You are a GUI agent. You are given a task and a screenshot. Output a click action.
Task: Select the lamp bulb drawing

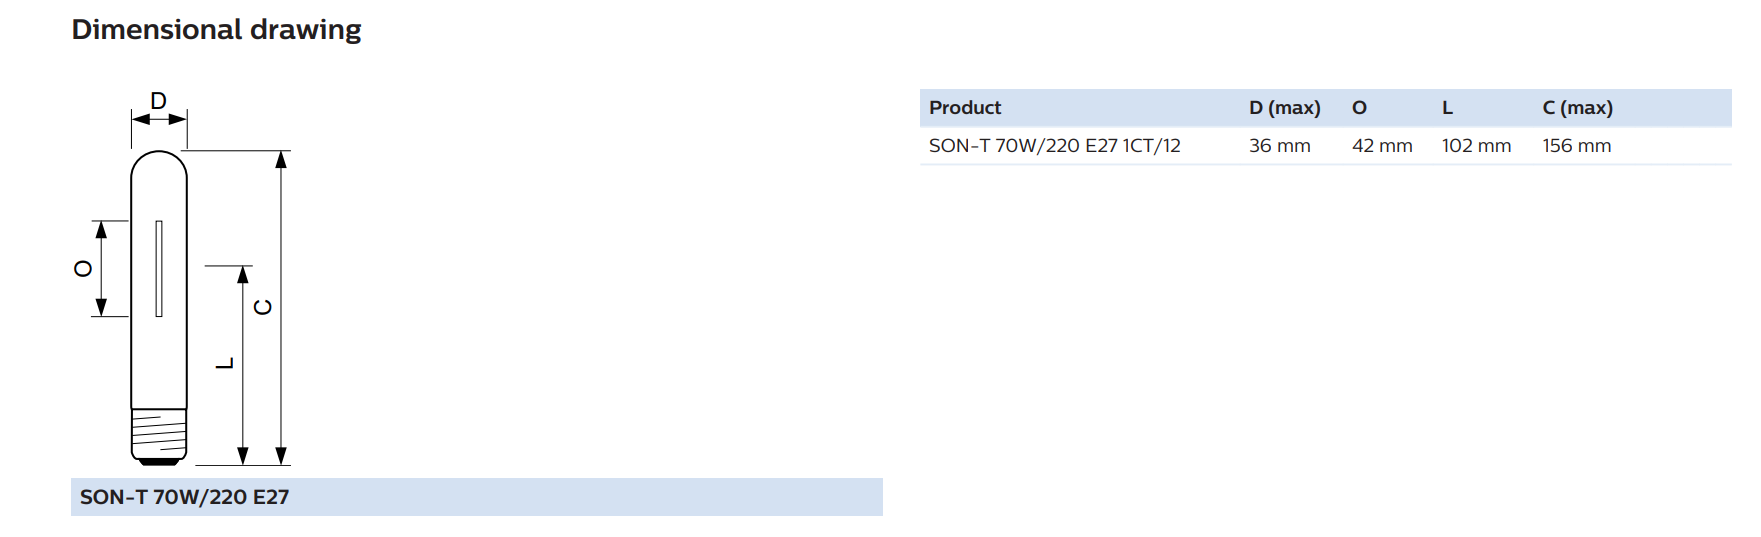point(159,307)
